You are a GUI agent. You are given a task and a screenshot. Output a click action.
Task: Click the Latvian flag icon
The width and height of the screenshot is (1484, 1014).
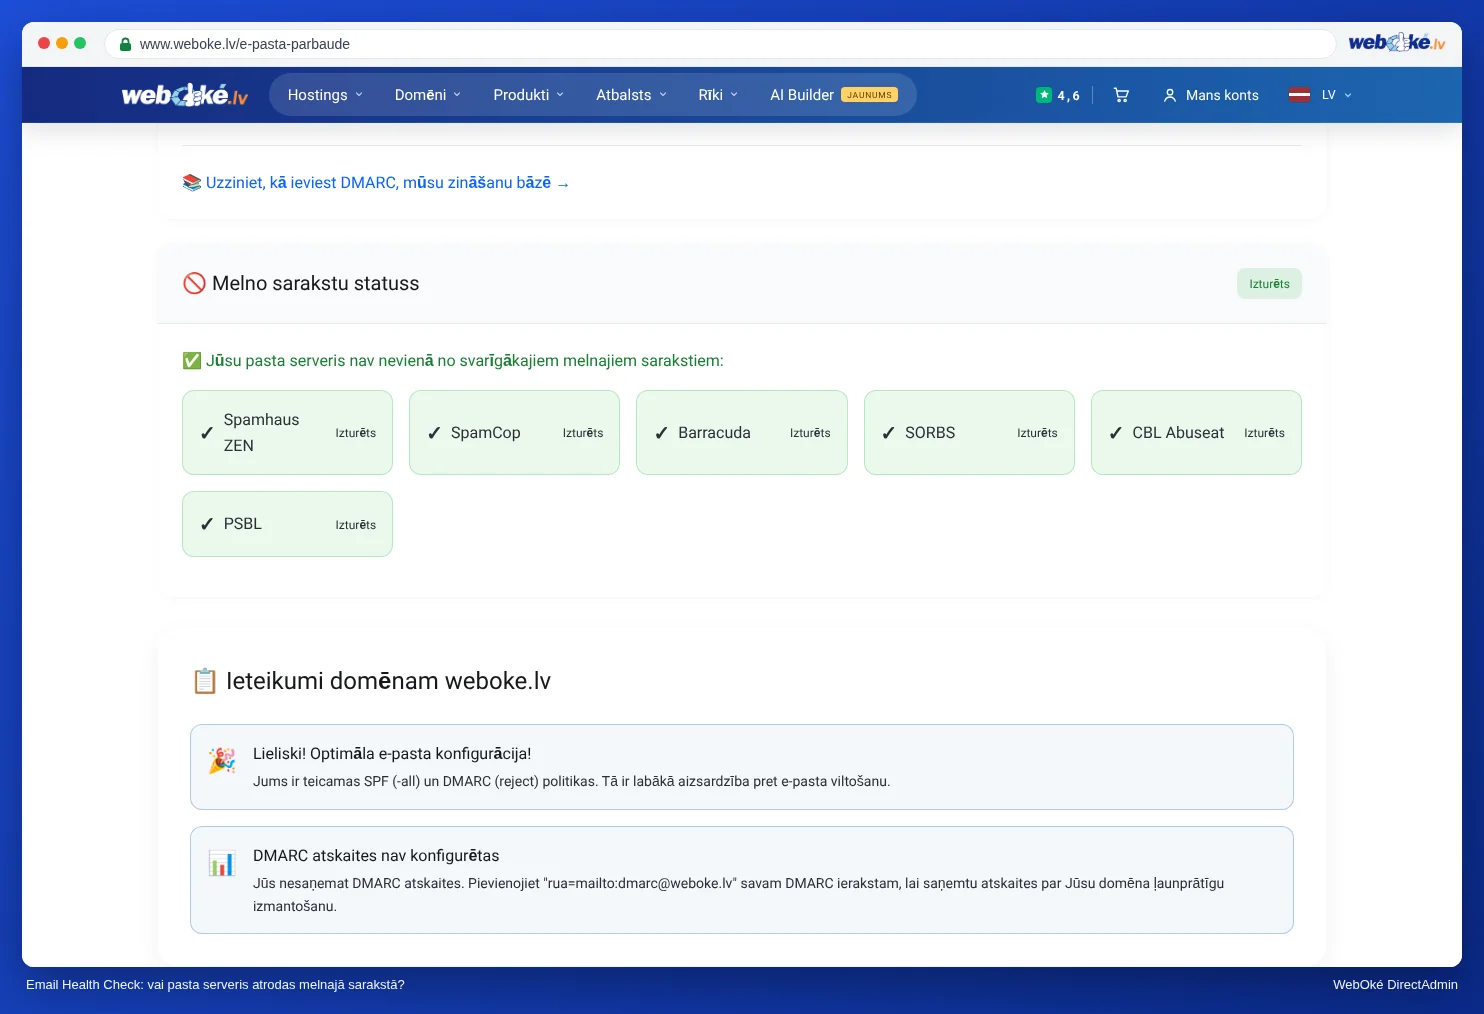pos(1299,95)
